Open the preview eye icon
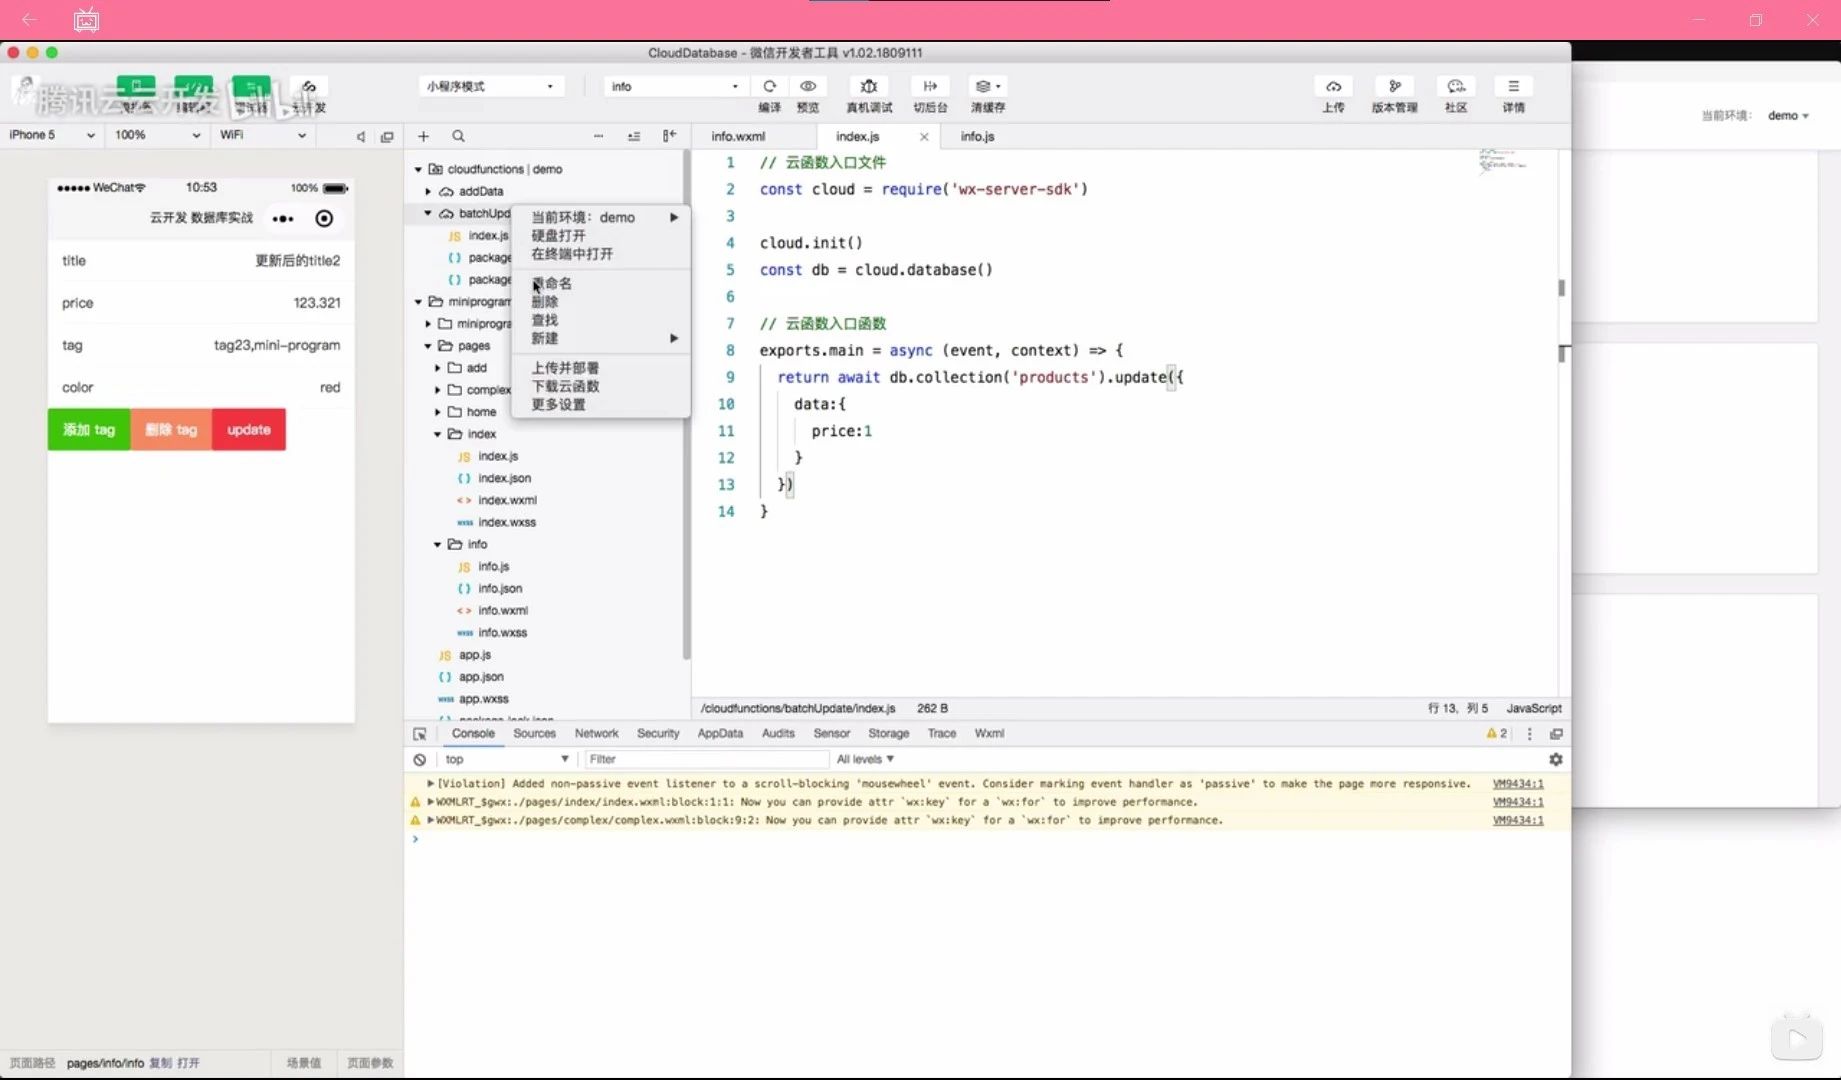Image resolution: width=1841 pixels, height=1080 pixels. pyautogui.click(x=808, y=86)
